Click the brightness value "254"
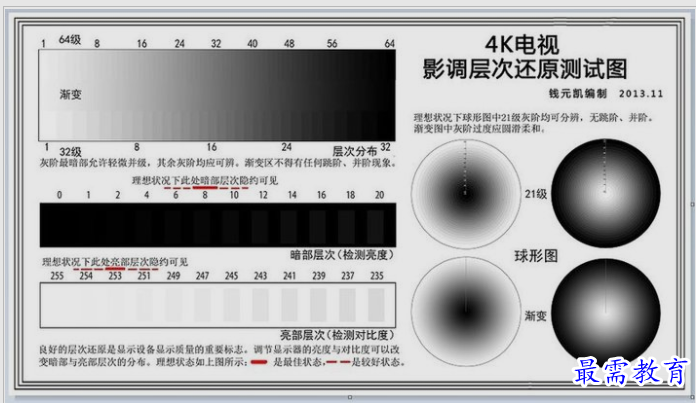This screenshot has height=403, width=696. [x=86, y=276]
